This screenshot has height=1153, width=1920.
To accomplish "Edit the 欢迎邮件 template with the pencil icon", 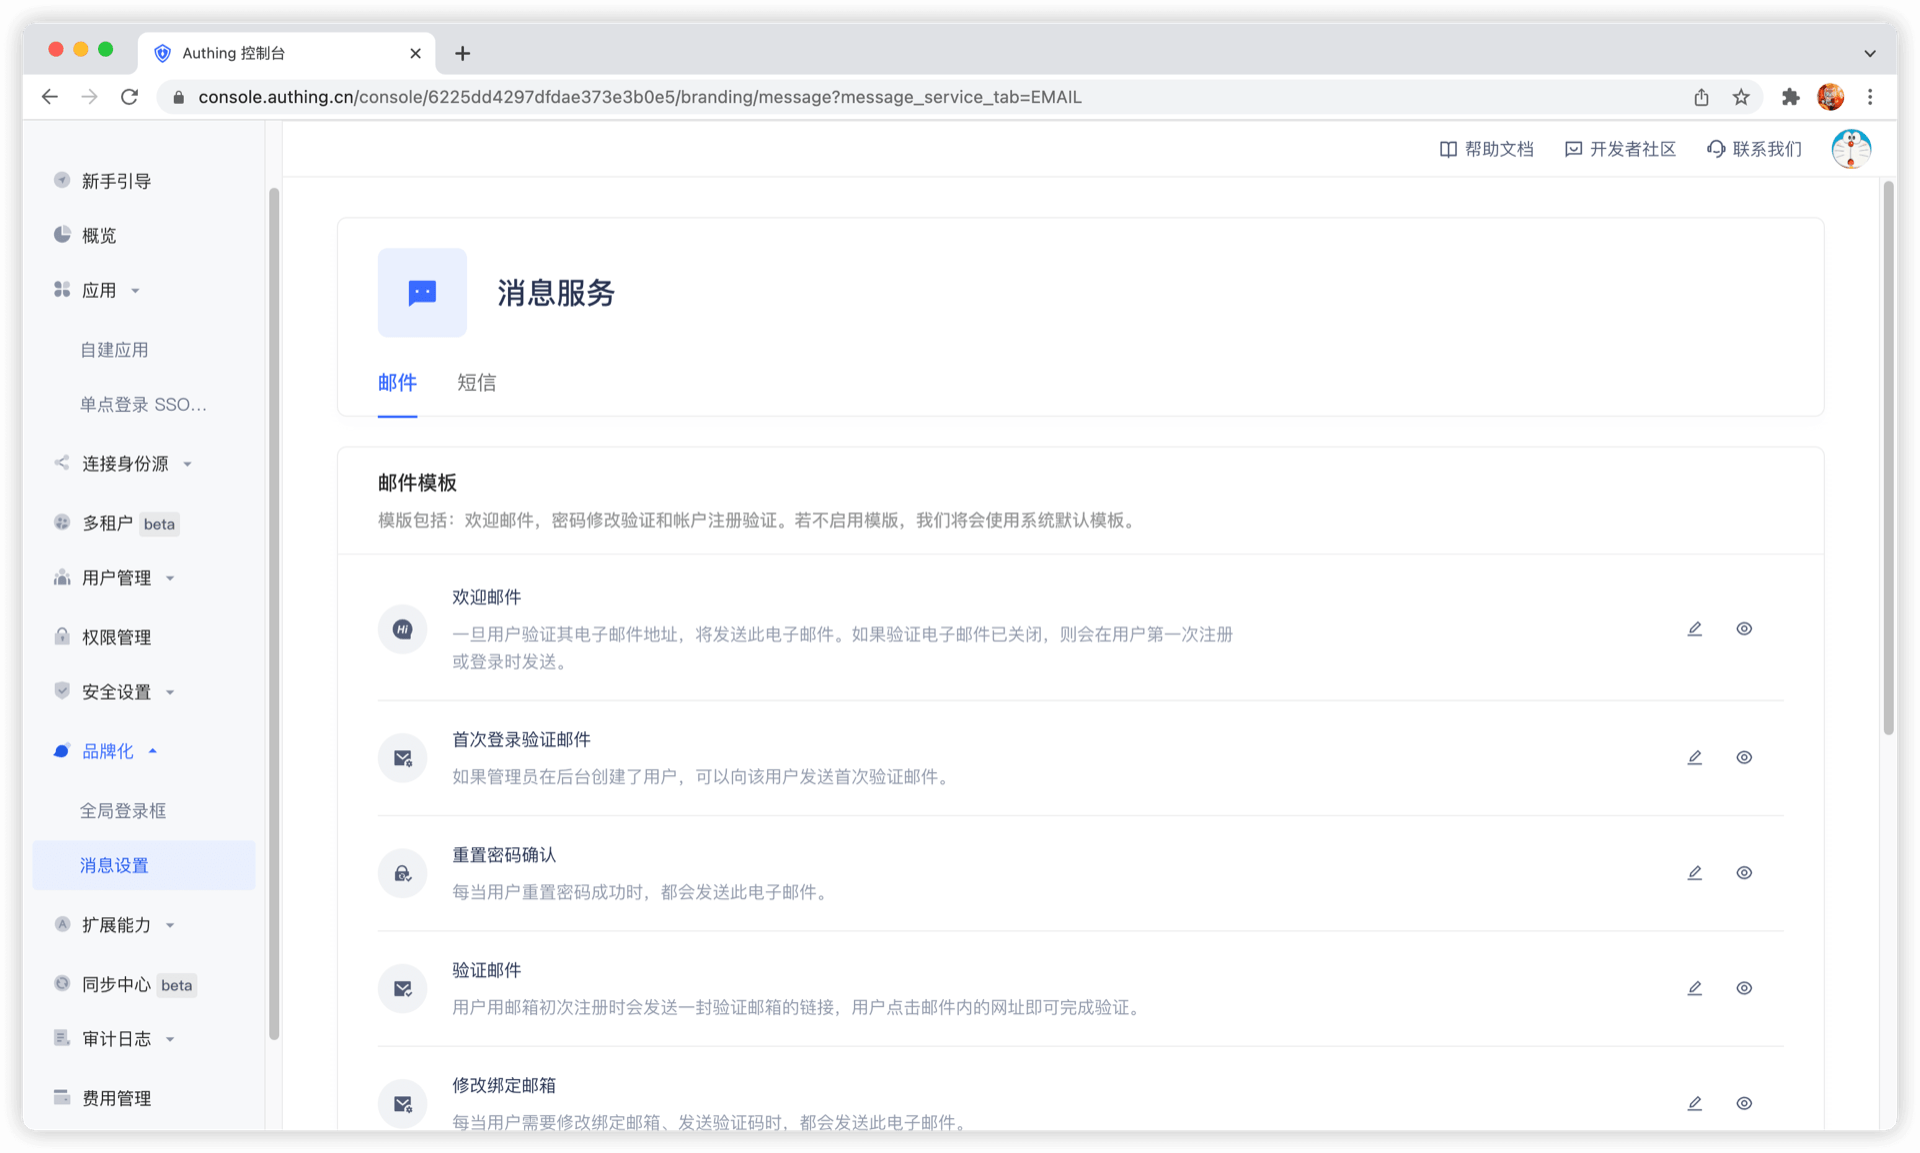I will (1694, 629).
